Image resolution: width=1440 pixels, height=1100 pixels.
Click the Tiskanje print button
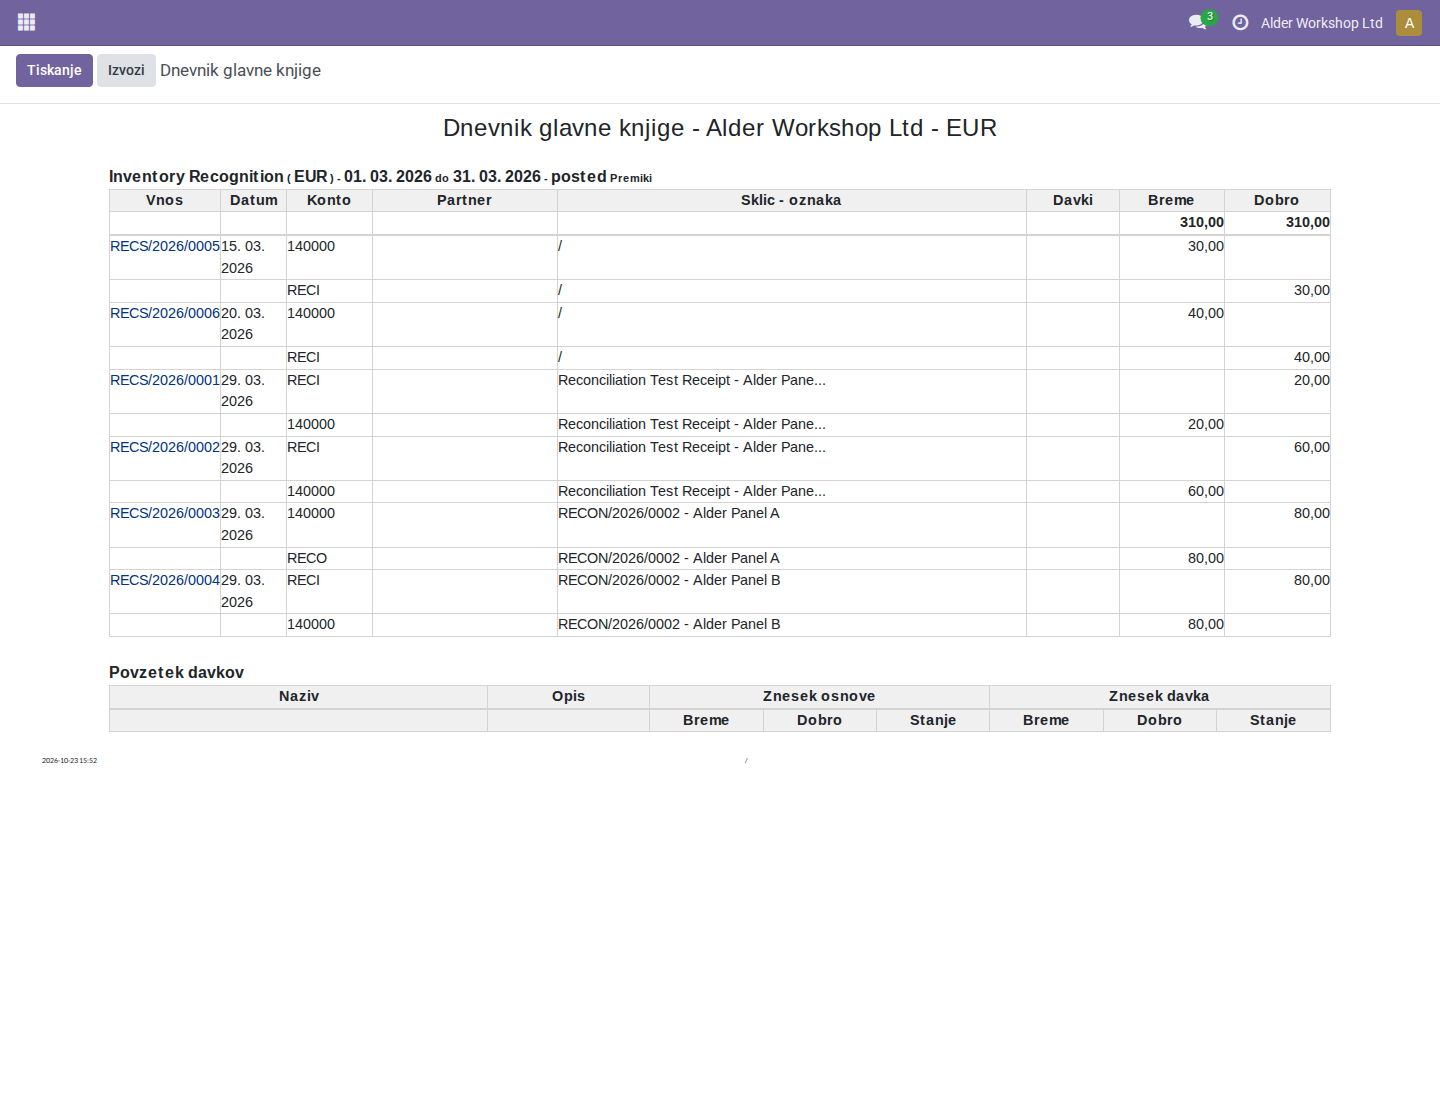54,70
